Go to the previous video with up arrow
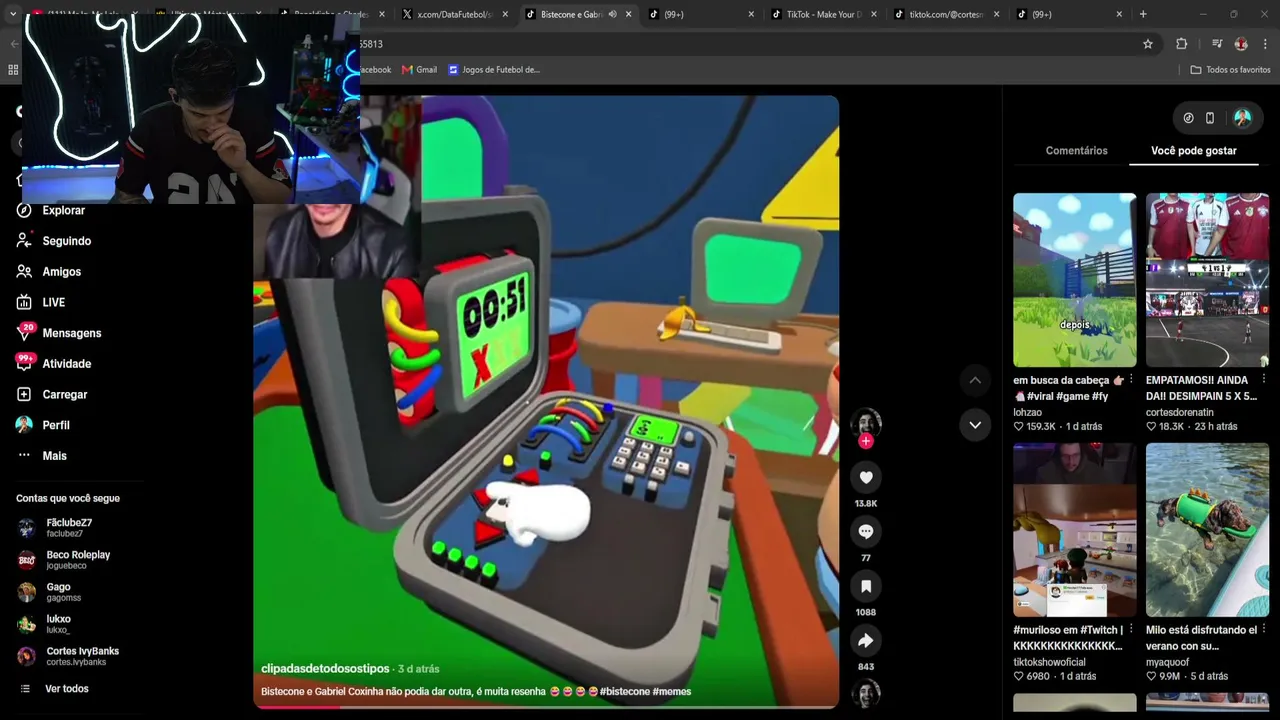This screenshot has height=720, width=1280. [x=975, y=380]
